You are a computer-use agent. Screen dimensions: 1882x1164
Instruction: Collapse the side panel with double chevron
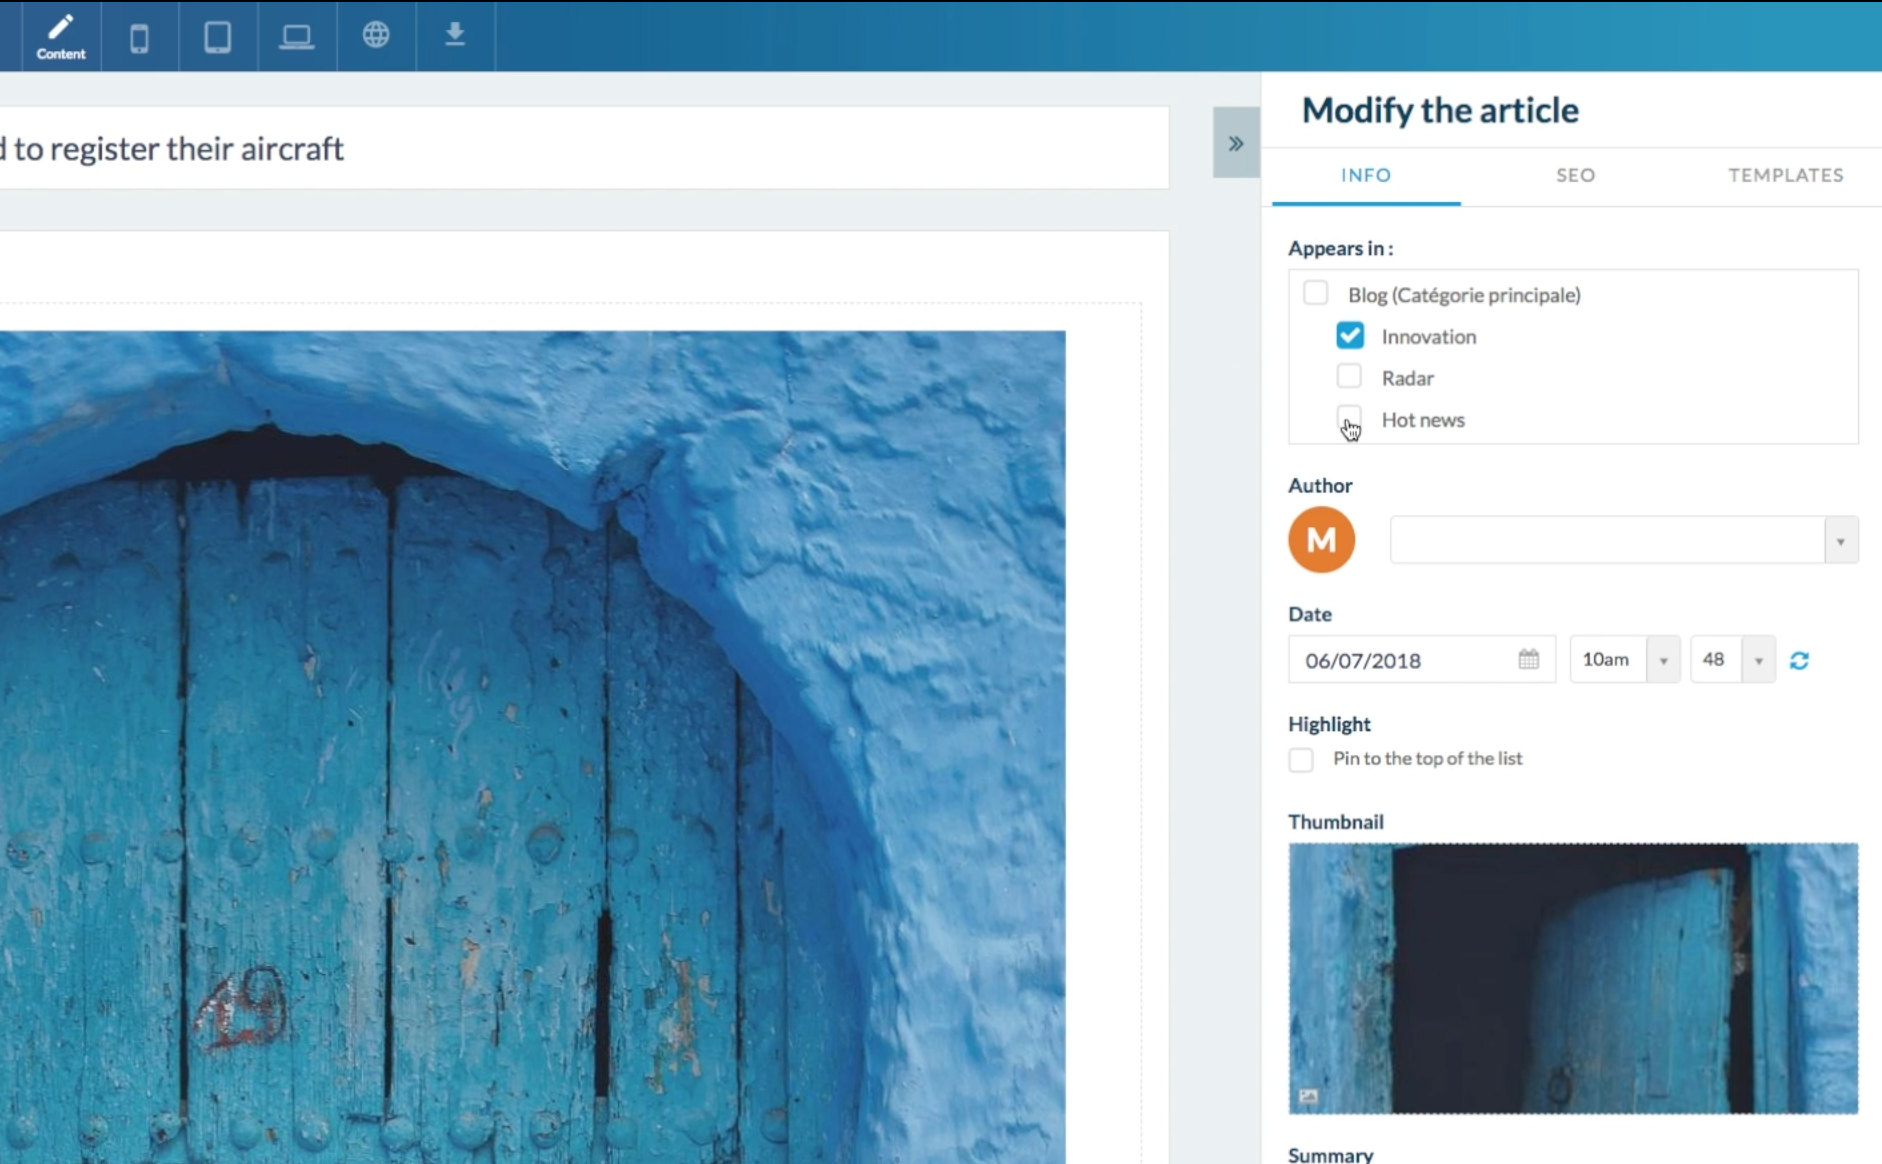[x=1236, y=143]
